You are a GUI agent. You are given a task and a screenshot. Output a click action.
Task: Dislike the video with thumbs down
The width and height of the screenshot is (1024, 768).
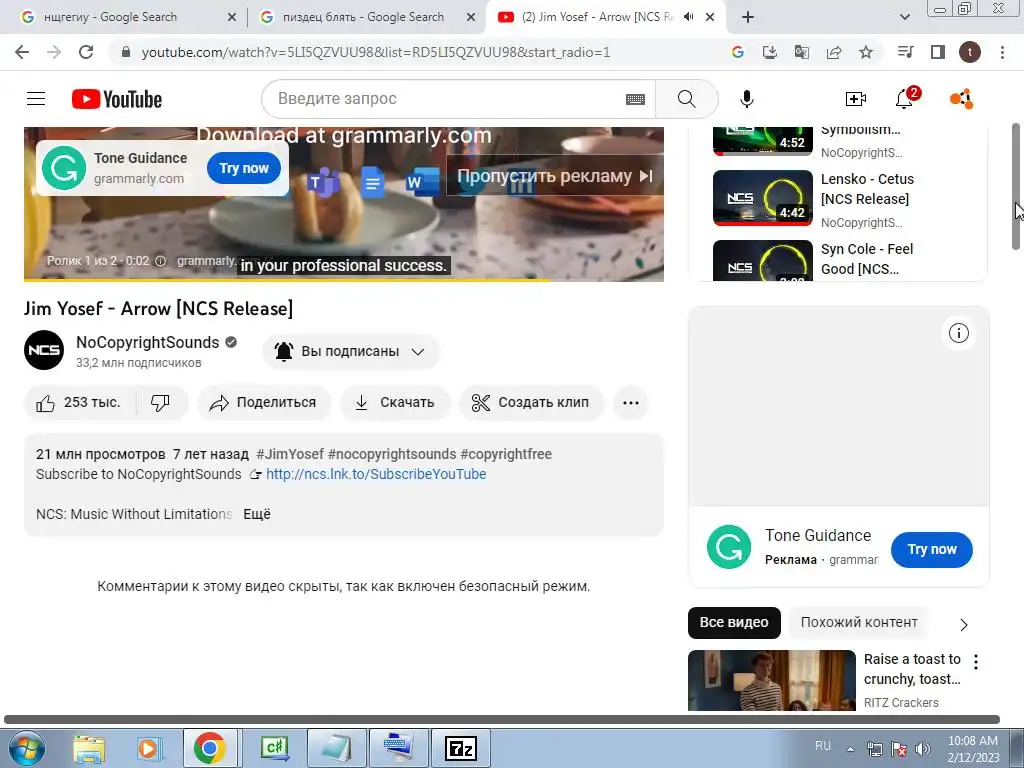tap(161, 403)
